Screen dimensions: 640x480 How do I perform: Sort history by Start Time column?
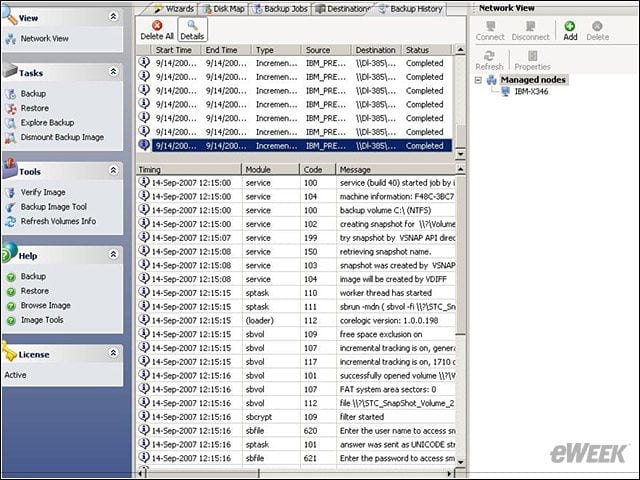point(176,50)
